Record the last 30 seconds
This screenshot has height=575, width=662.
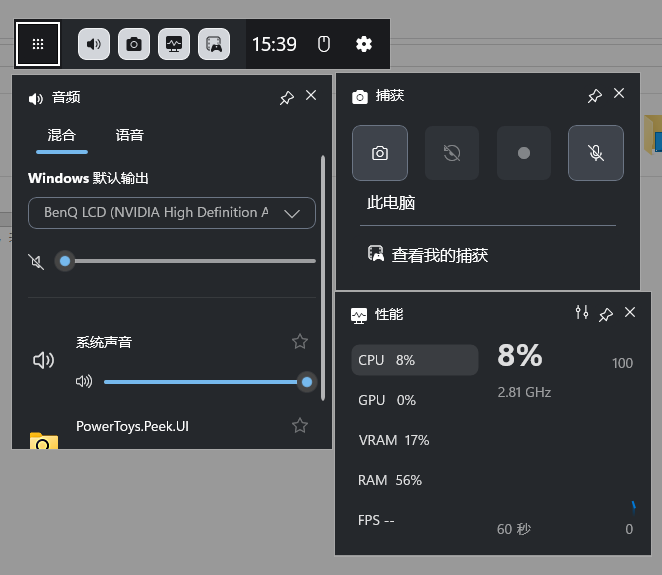[x=452, y=153]
